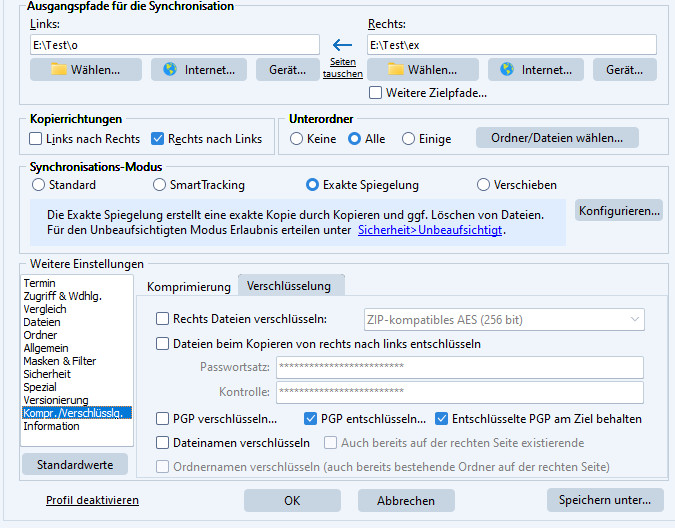Click left globe Internet... button
Viewport: 675px width, 528px height.
(199, 69)
